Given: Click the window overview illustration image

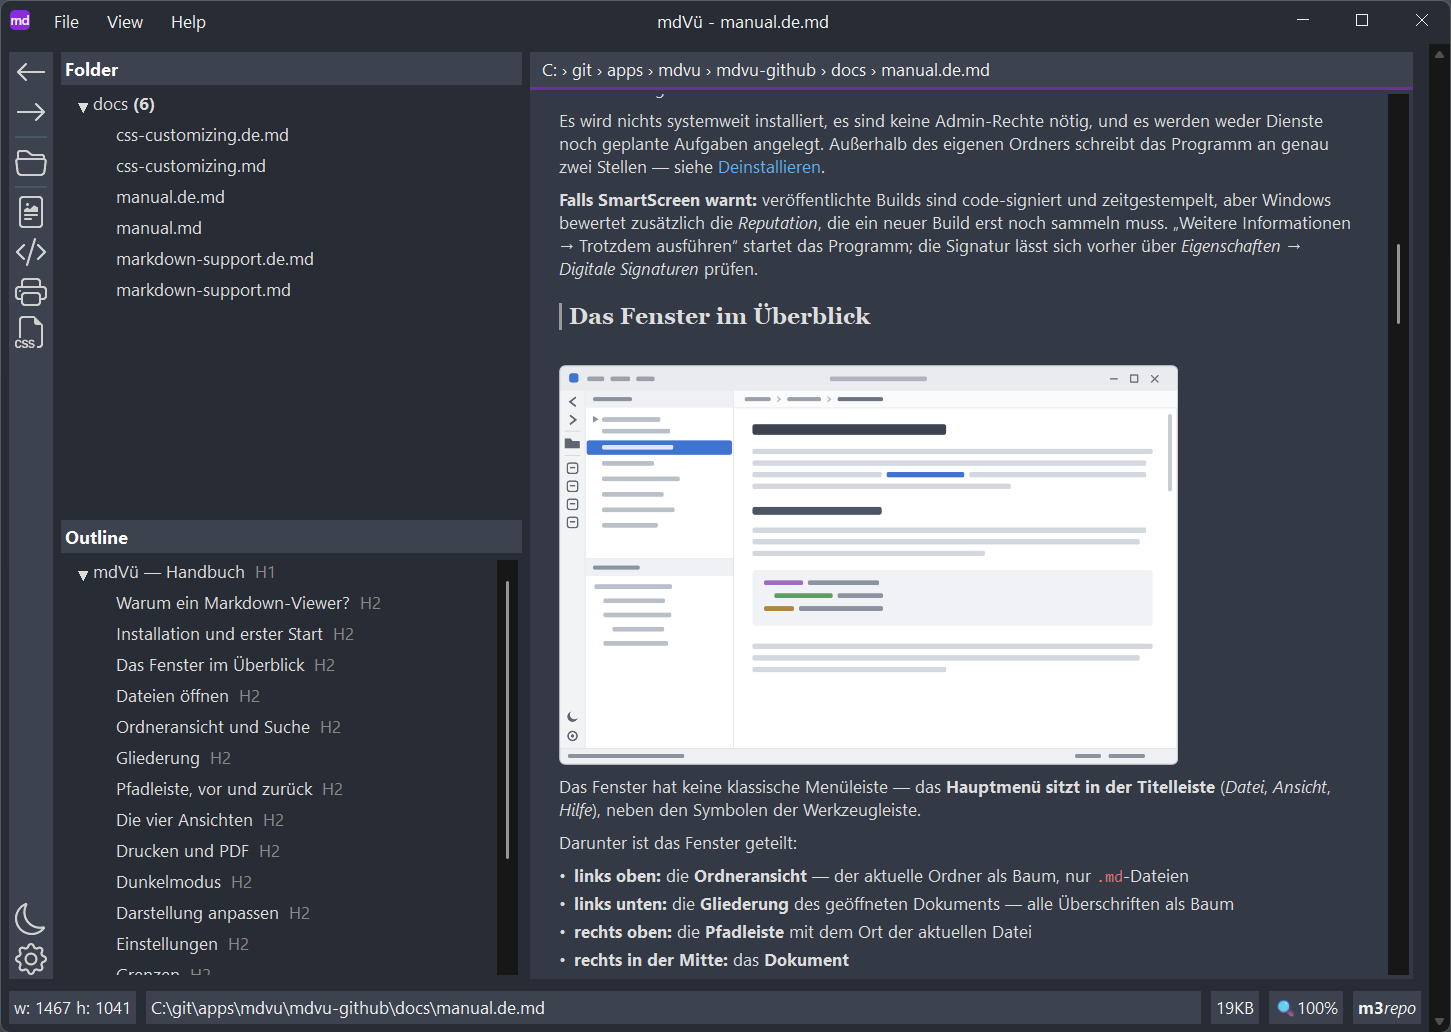Looking at the screenshot, I should tap(868, 565).
